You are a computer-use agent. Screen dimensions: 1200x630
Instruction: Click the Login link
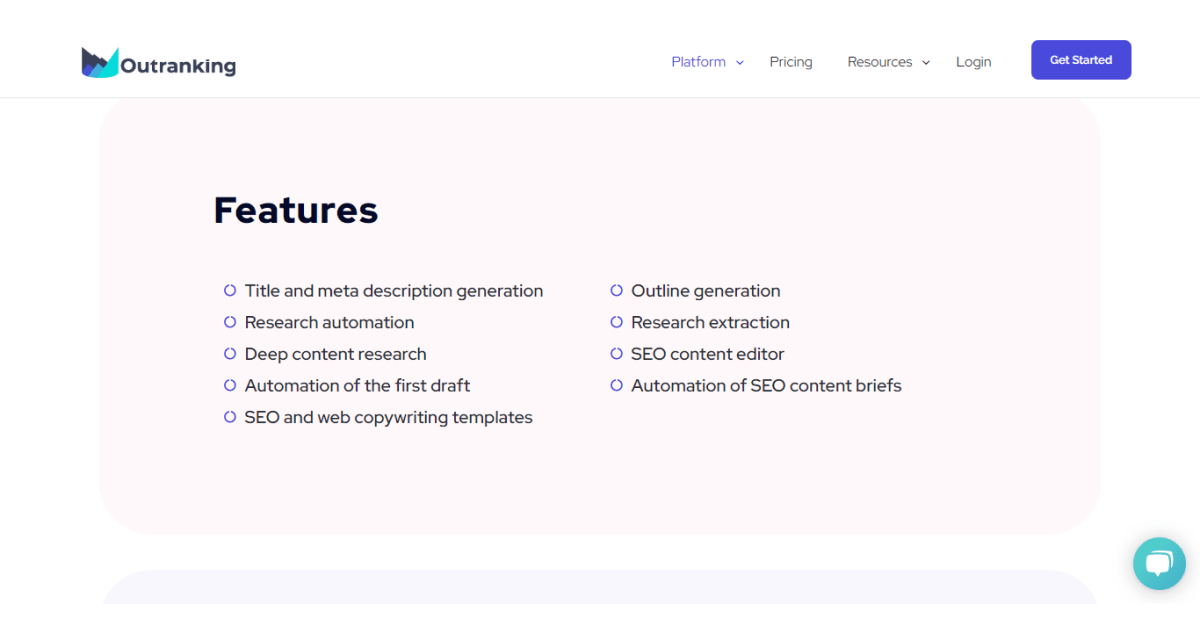point(973,62)
